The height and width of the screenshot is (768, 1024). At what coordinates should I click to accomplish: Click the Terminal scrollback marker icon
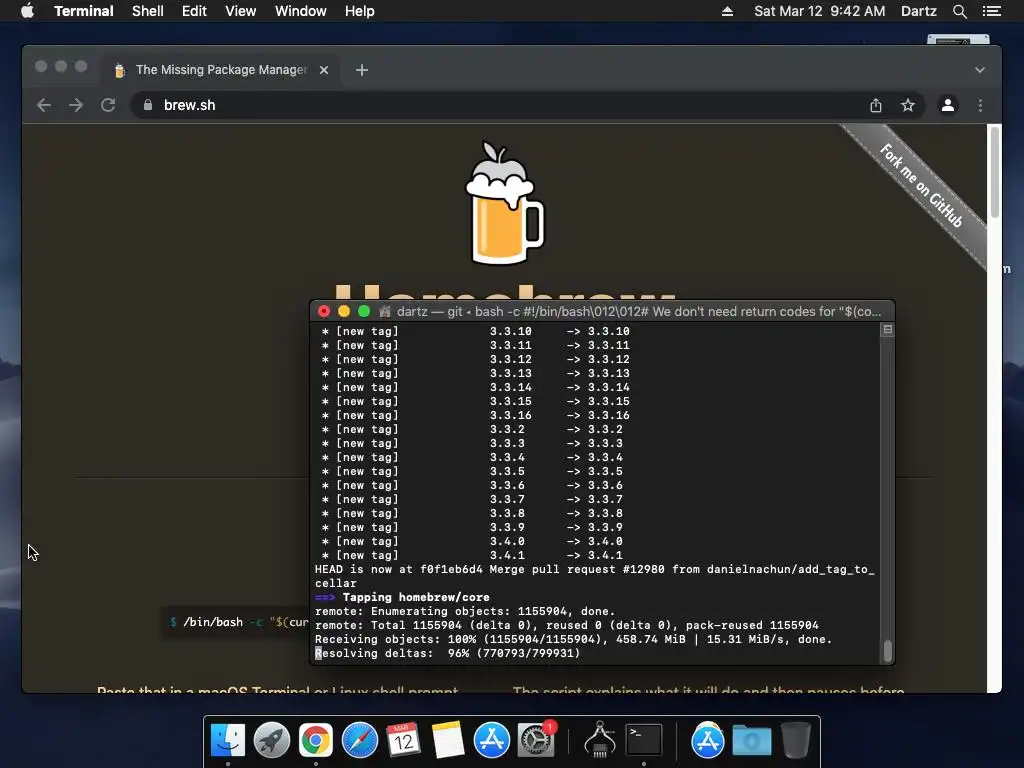click(x=888, y=330)
